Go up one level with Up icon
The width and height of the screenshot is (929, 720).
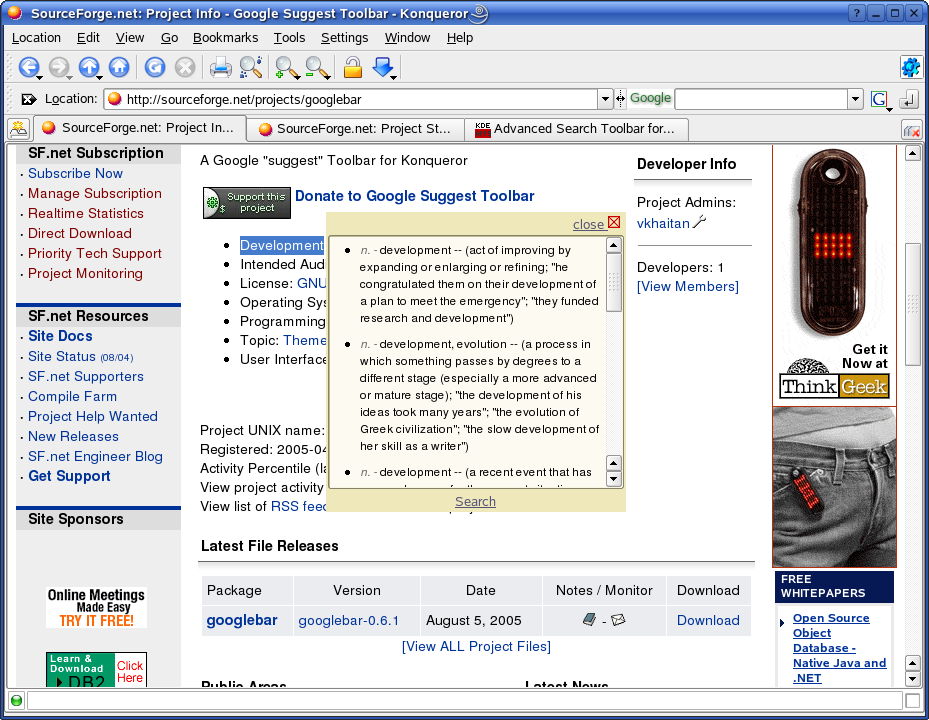89,67
